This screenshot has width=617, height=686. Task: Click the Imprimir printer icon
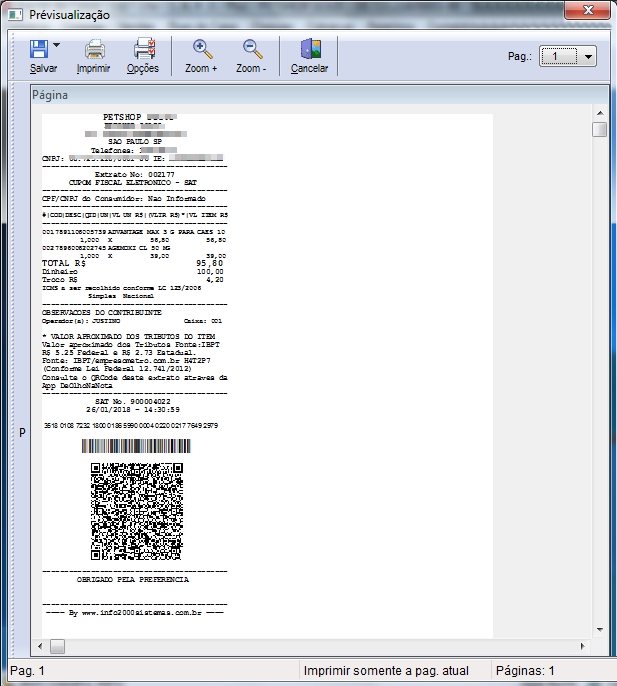95,49
